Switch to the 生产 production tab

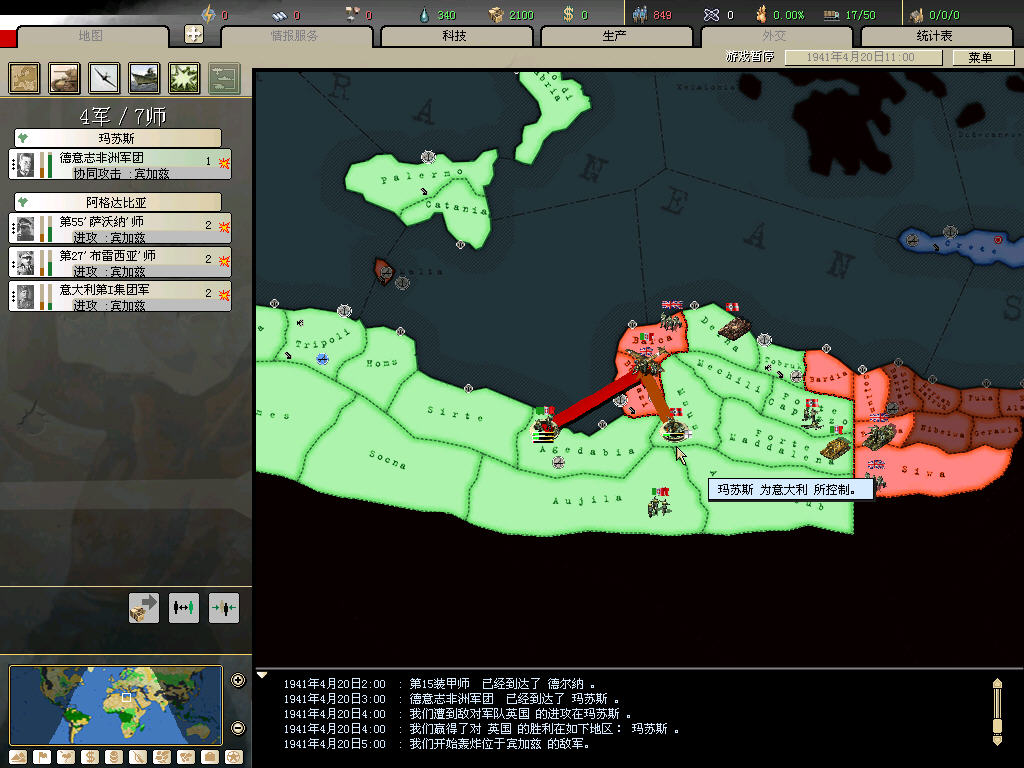click(x=615, y=36)
